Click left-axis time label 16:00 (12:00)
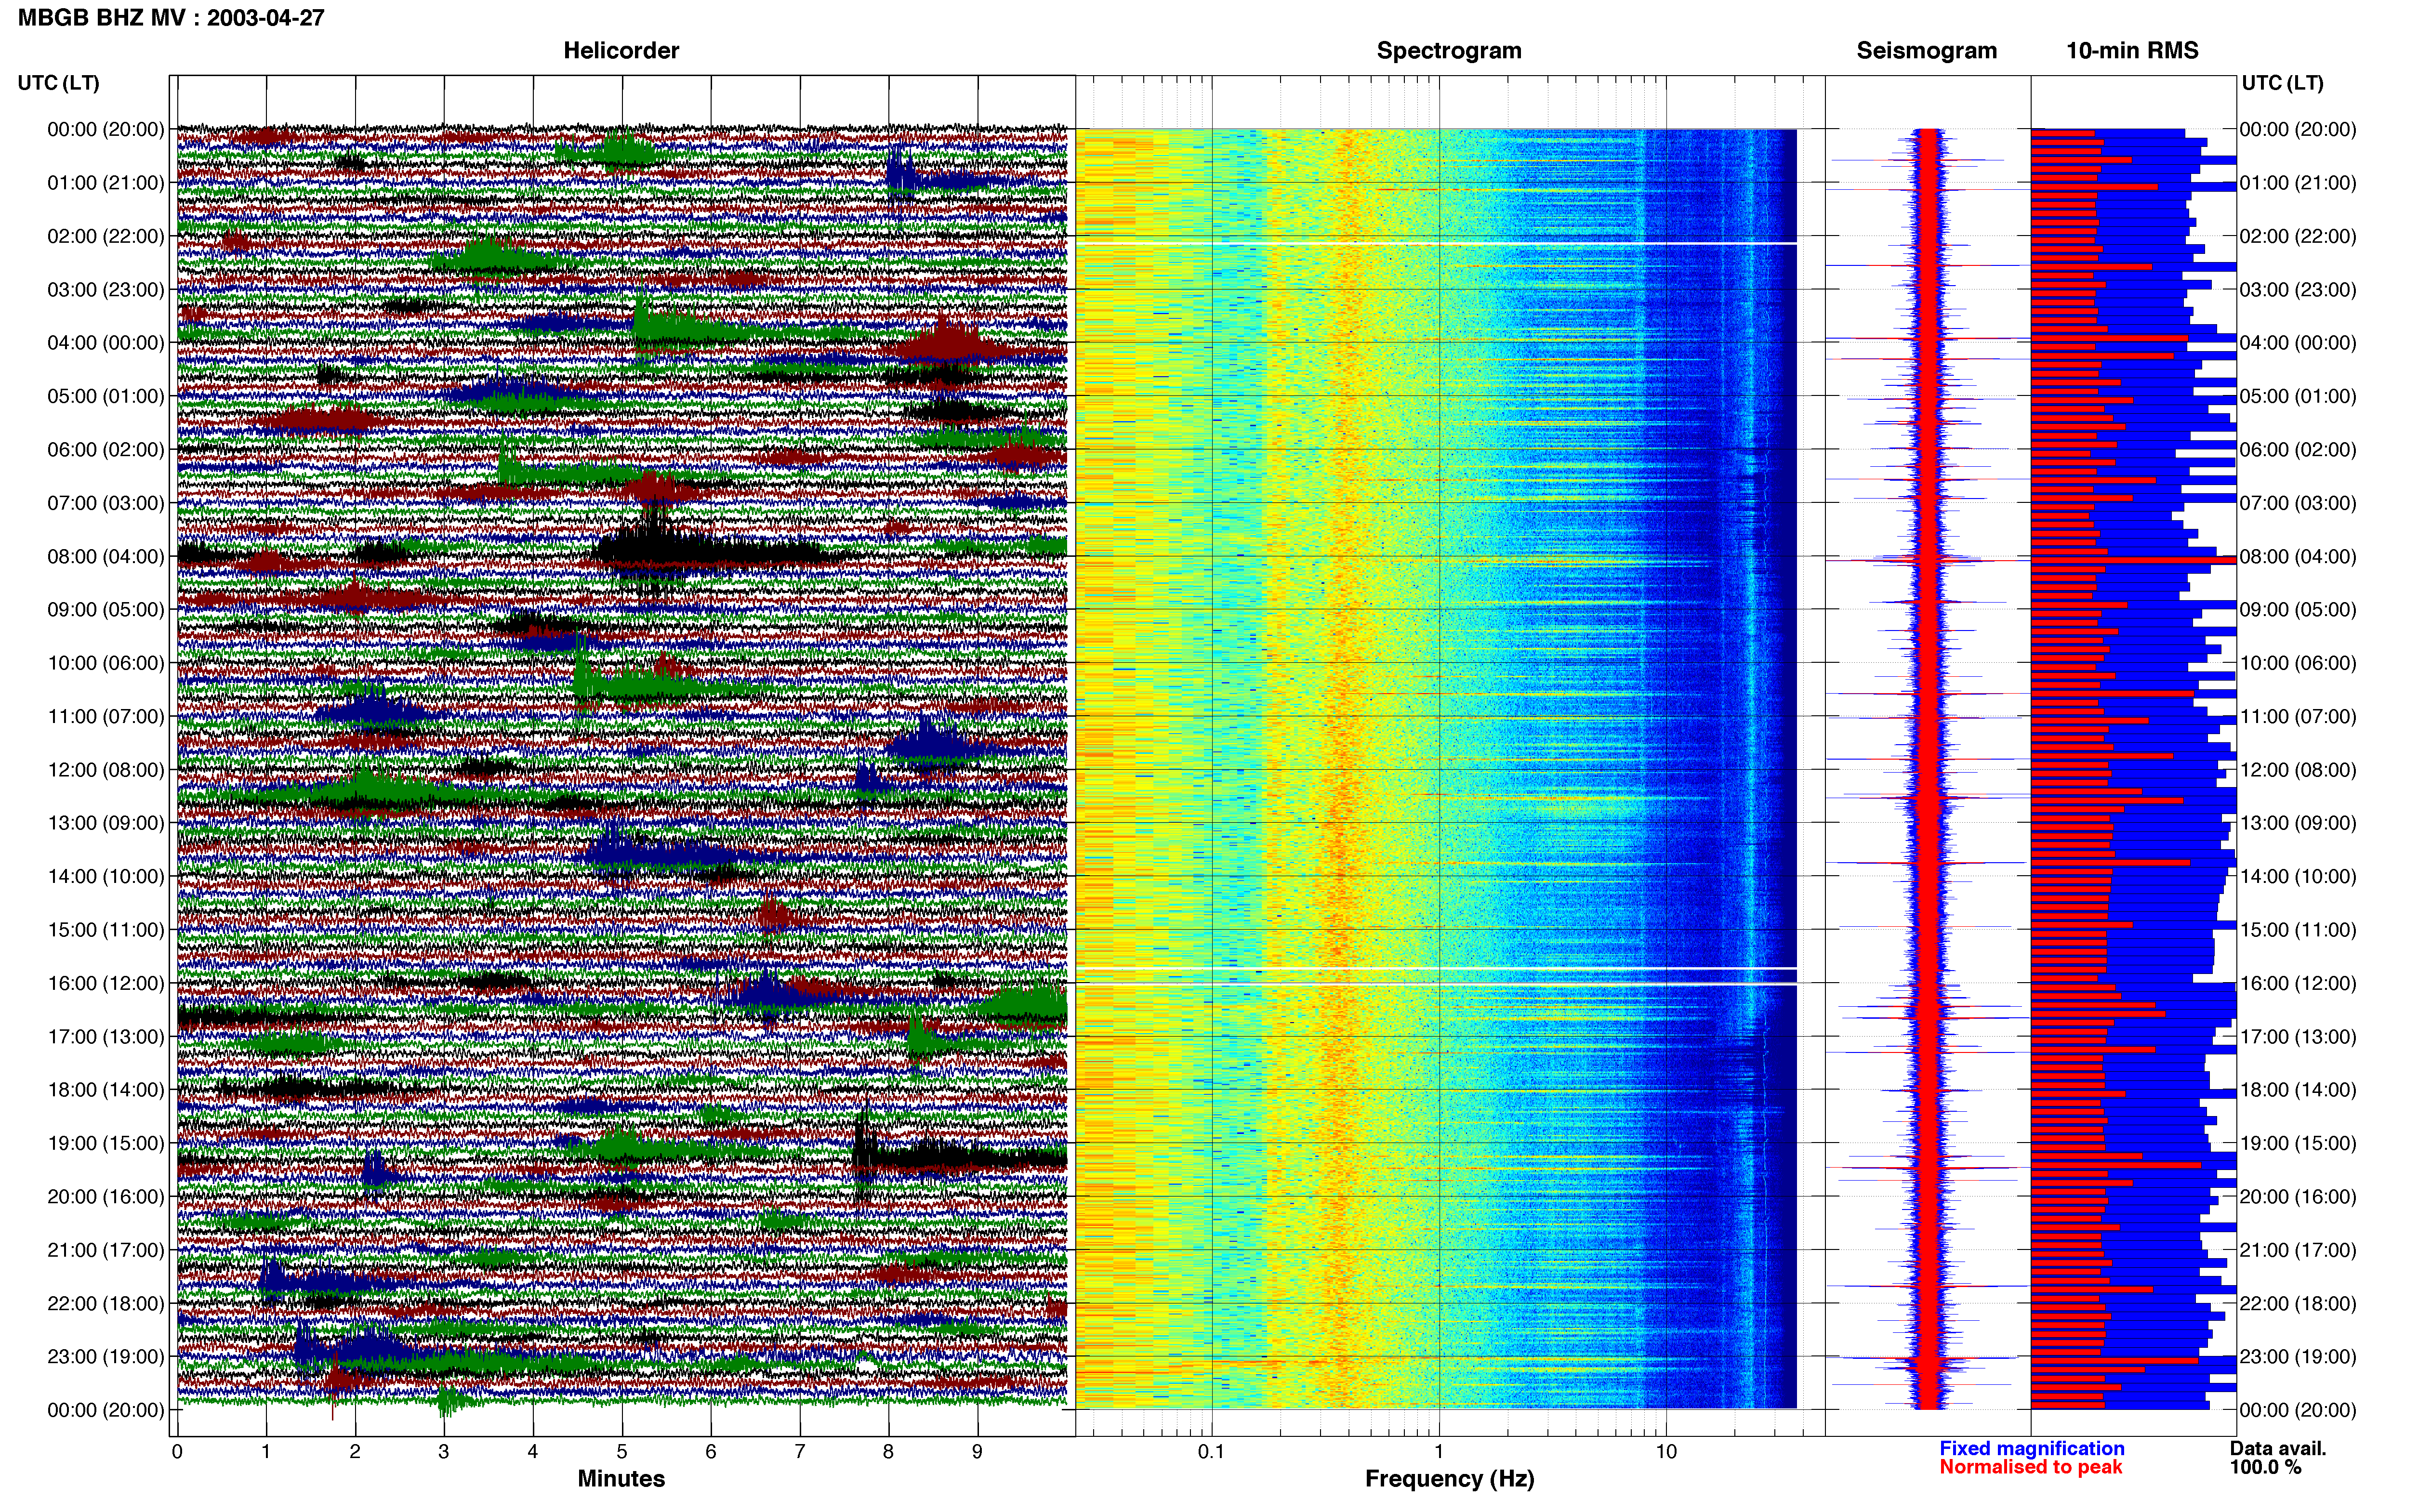 click(x=106, y=984)
